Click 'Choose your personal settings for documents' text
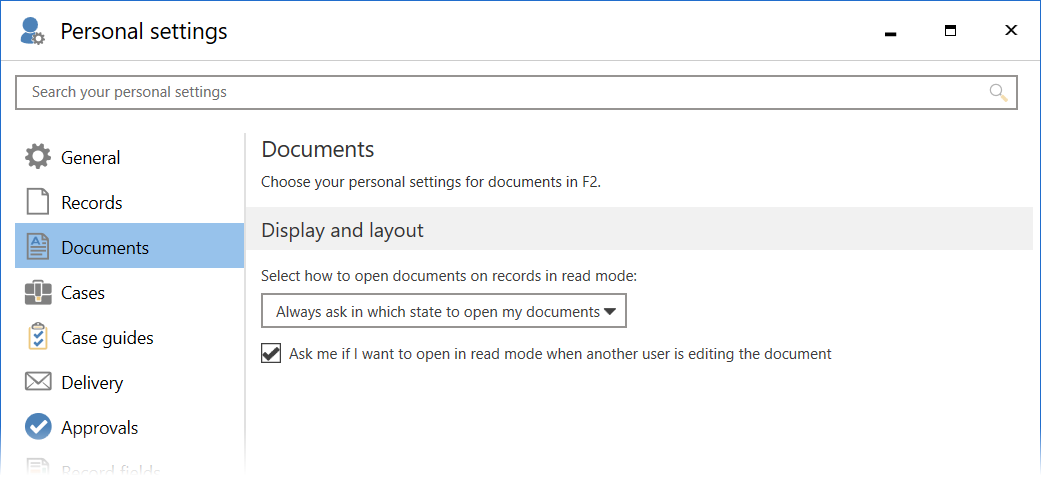Image resolution: width=1041 pixels, height=489 pixels. [431, 182]
